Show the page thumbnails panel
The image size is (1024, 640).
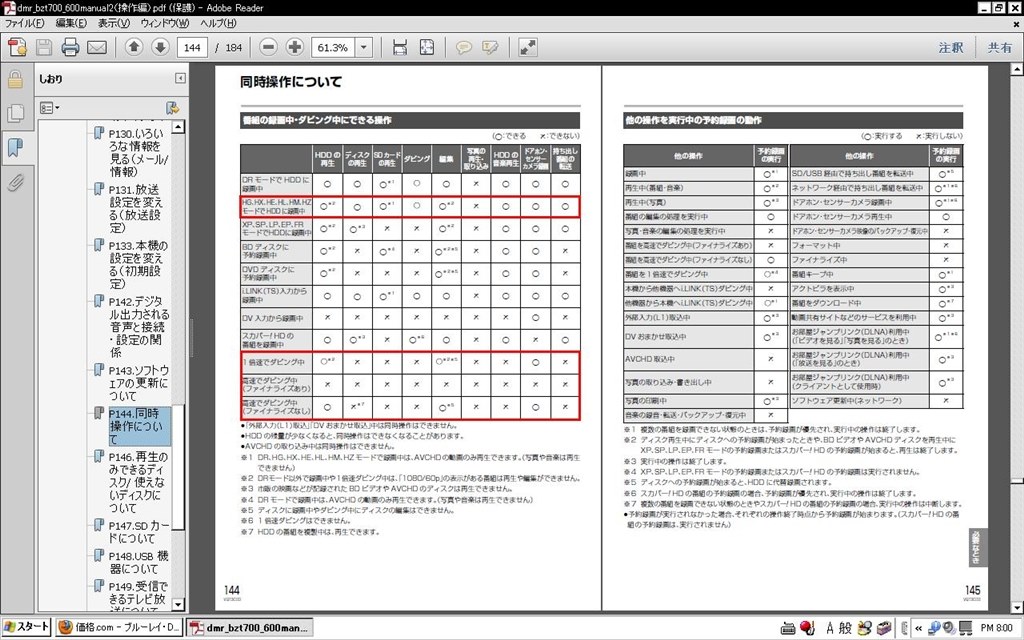[15, 114]
